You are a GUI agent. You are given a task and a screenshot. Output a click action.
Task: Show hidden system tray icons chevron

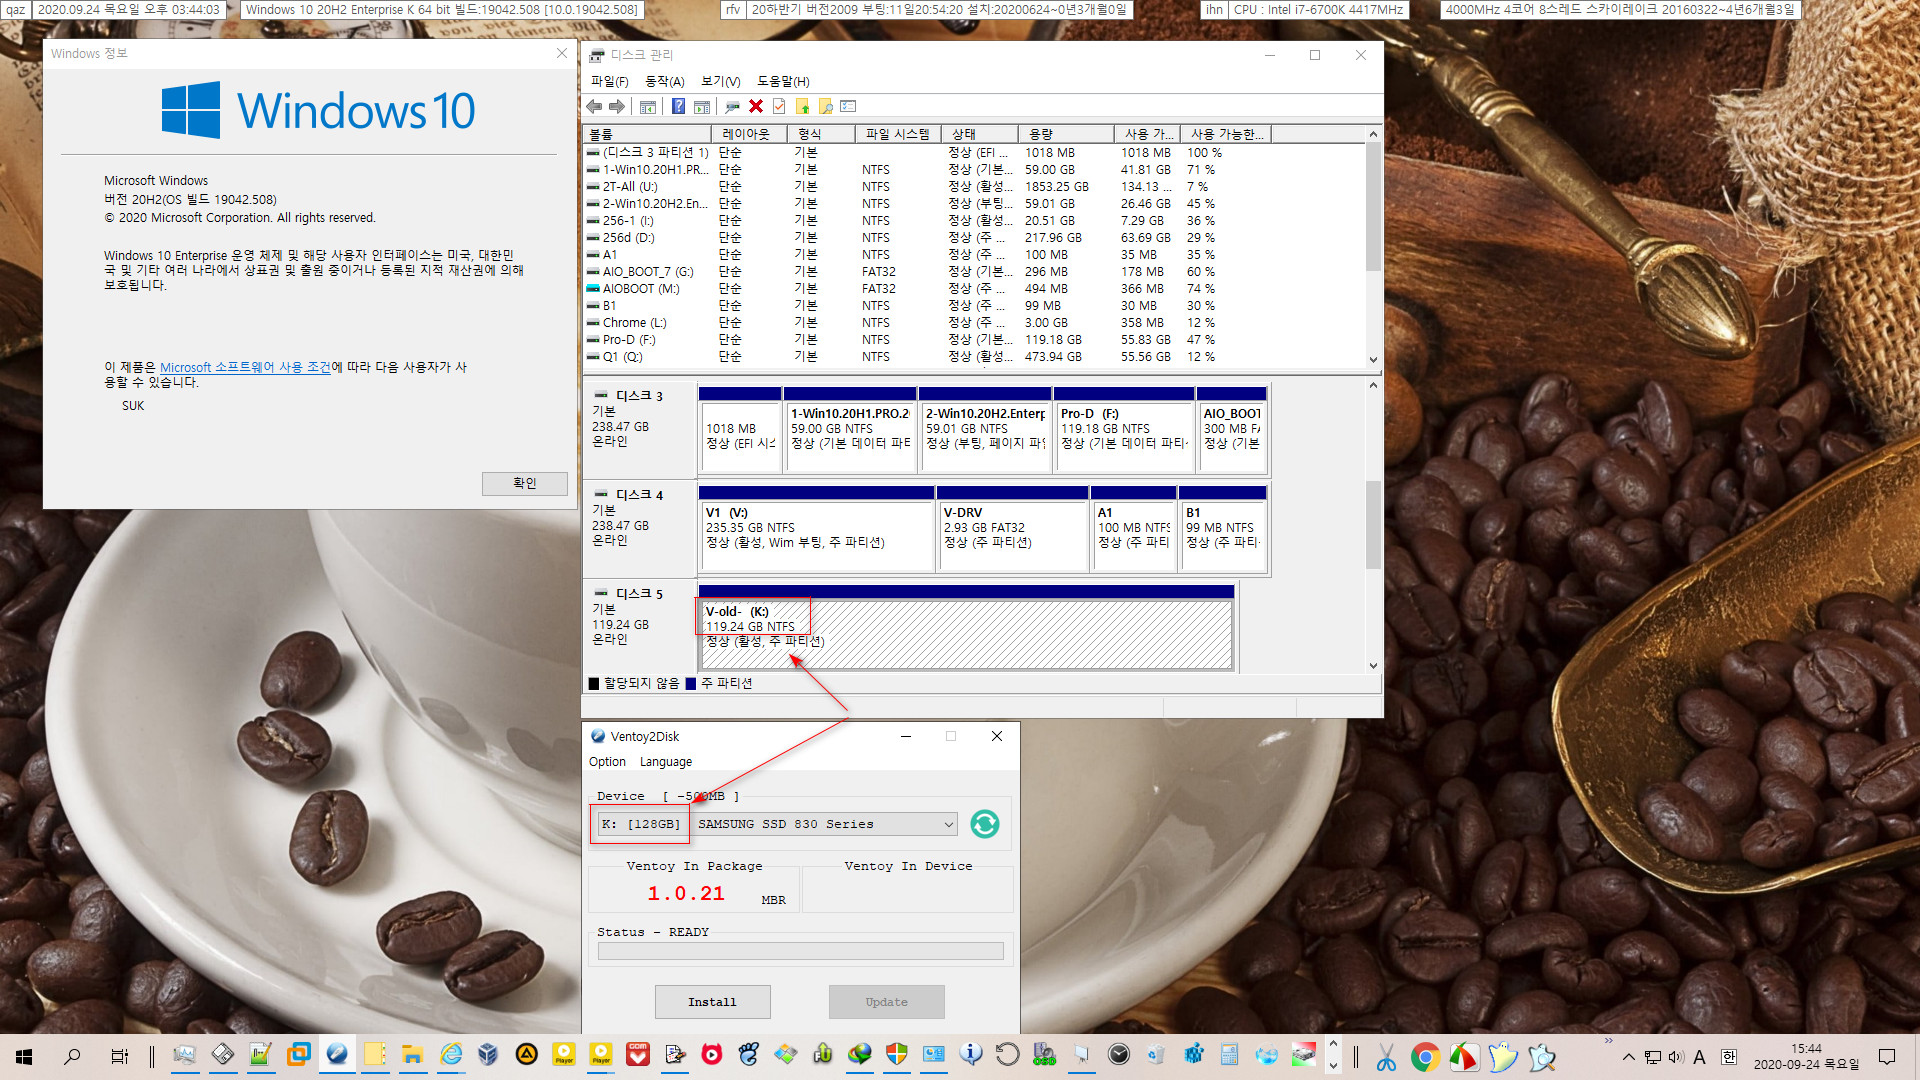[x=1629, y=1057]
